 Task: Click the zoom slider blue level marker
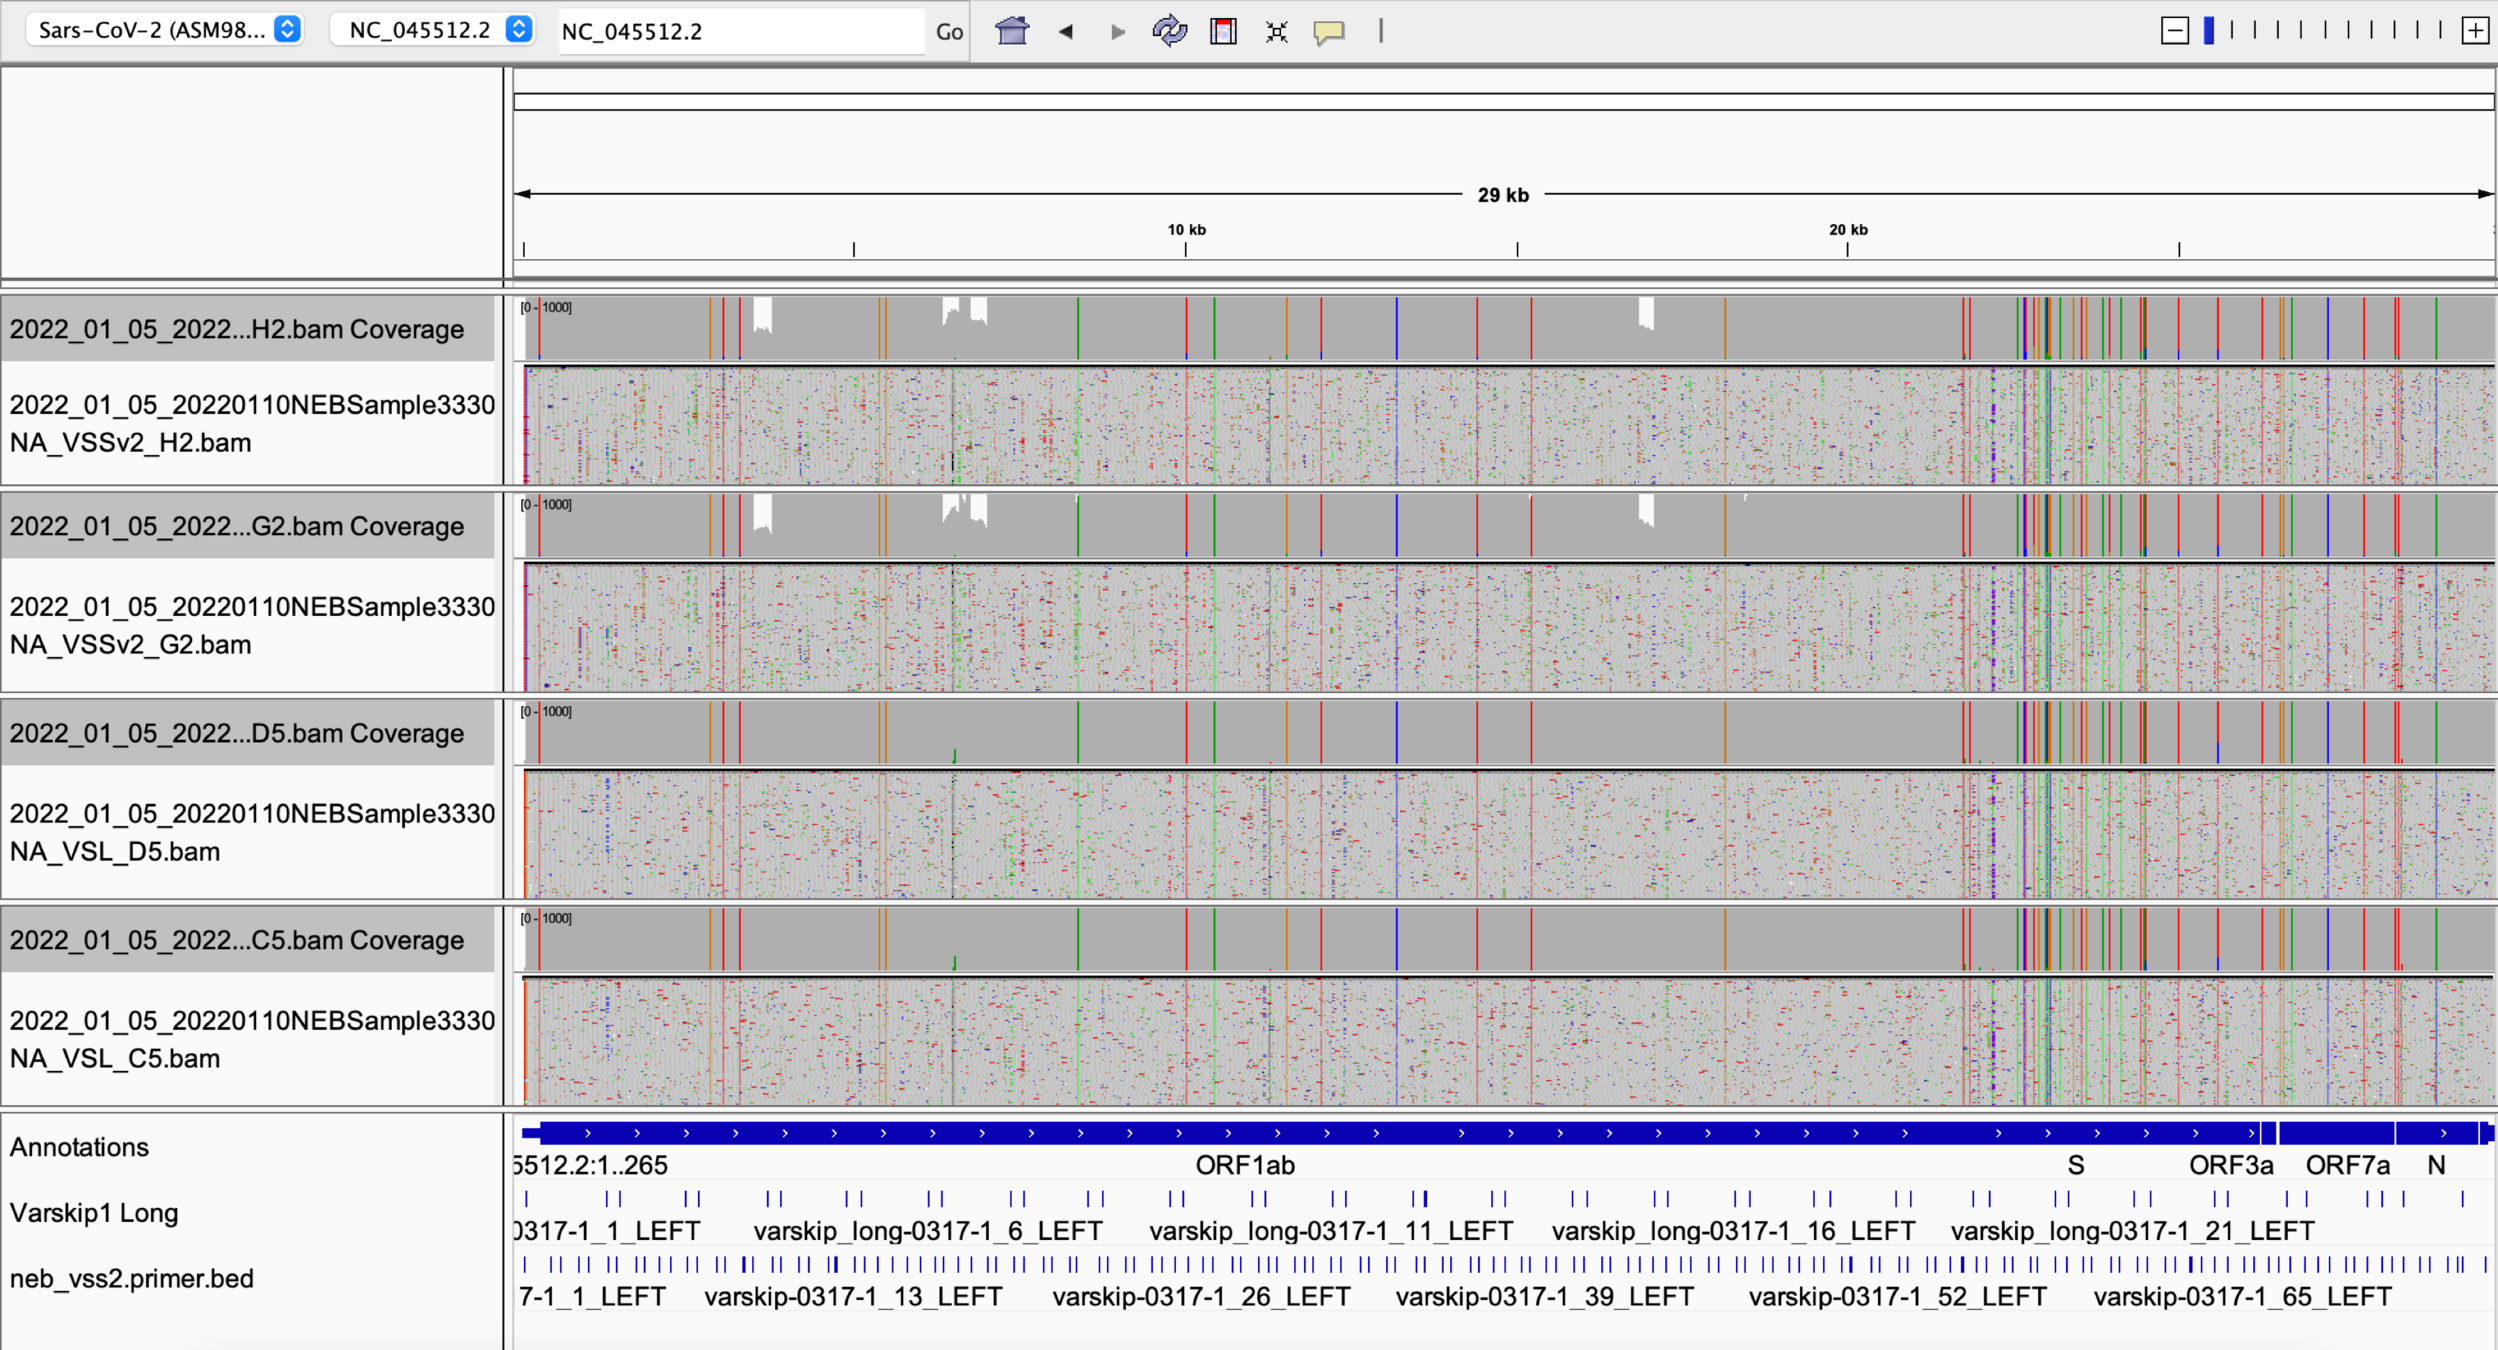pos(2209,31)
